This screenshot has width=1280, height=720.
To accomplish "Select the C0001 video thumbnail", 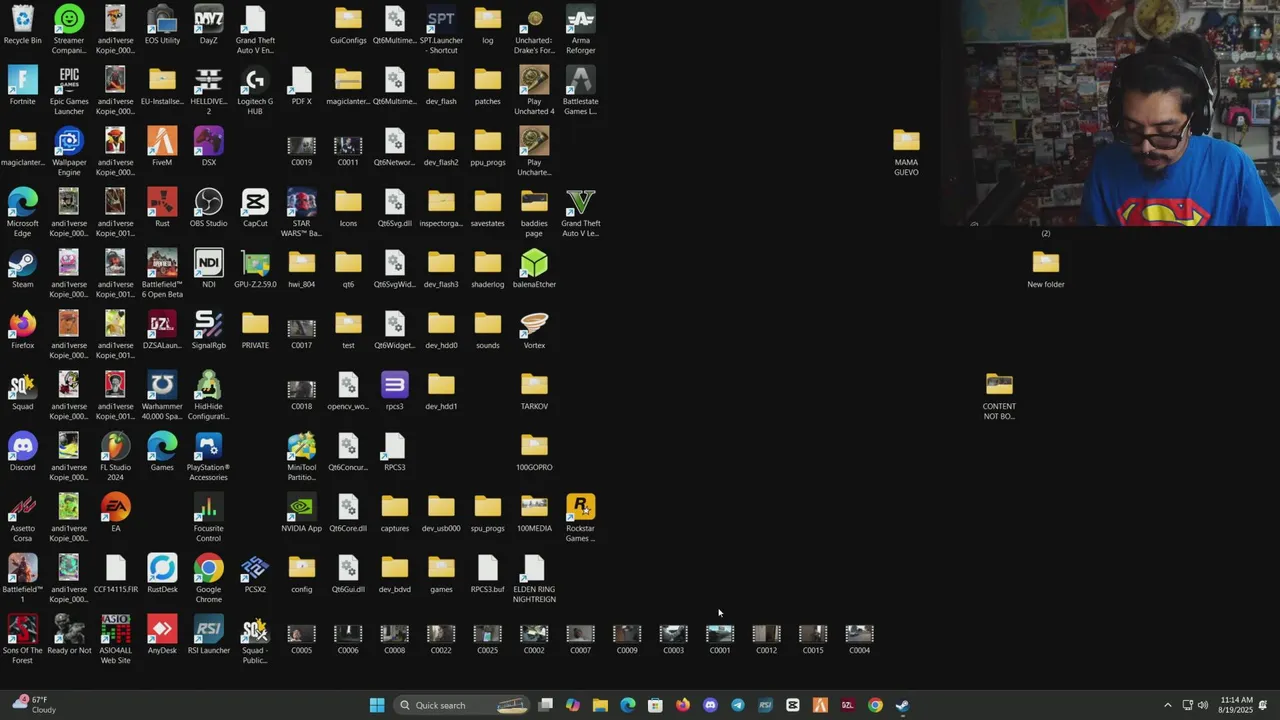I will [x=720, y=639].
